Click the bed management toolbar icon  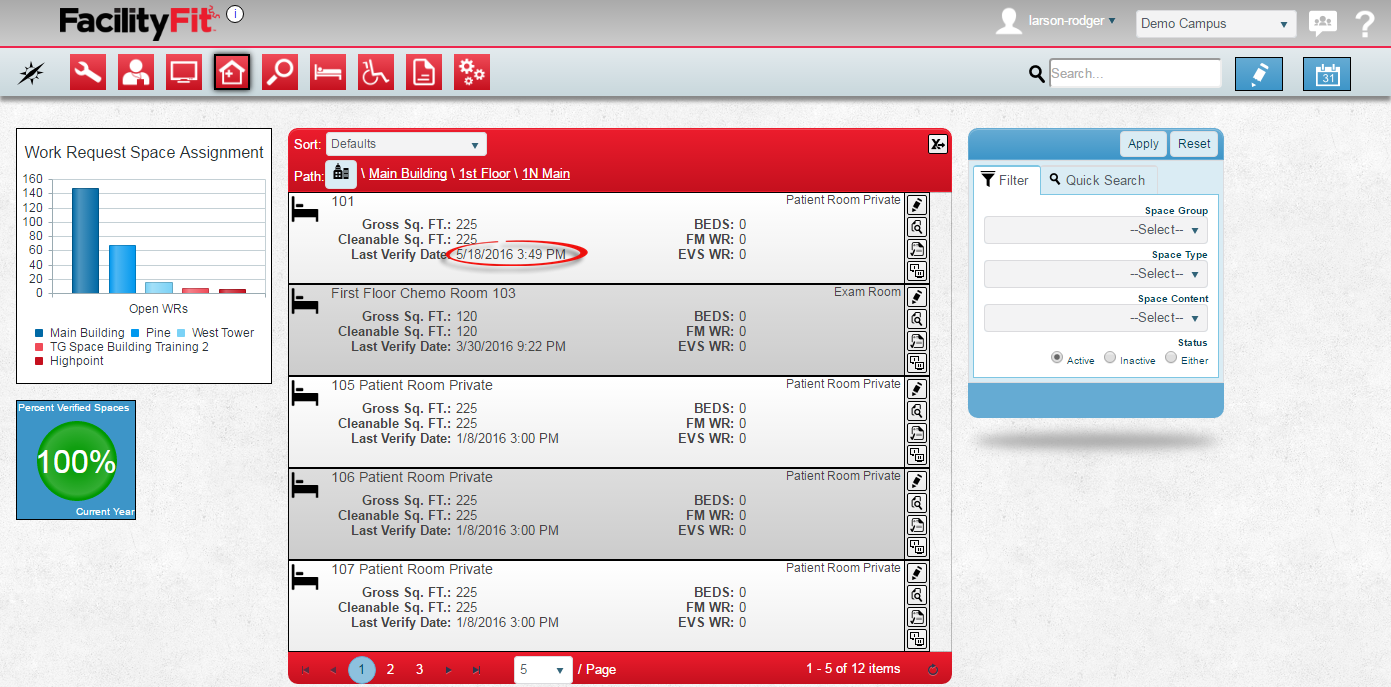tap(328, 73)
